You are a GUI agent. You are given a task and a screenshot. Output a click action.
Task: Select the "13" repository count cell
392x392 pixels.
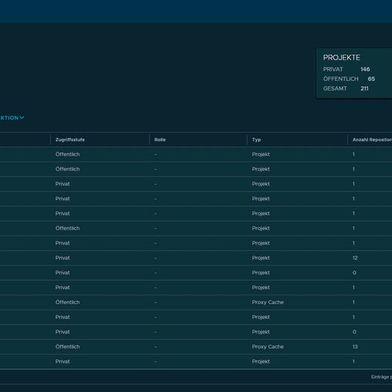tap(355, 347)
